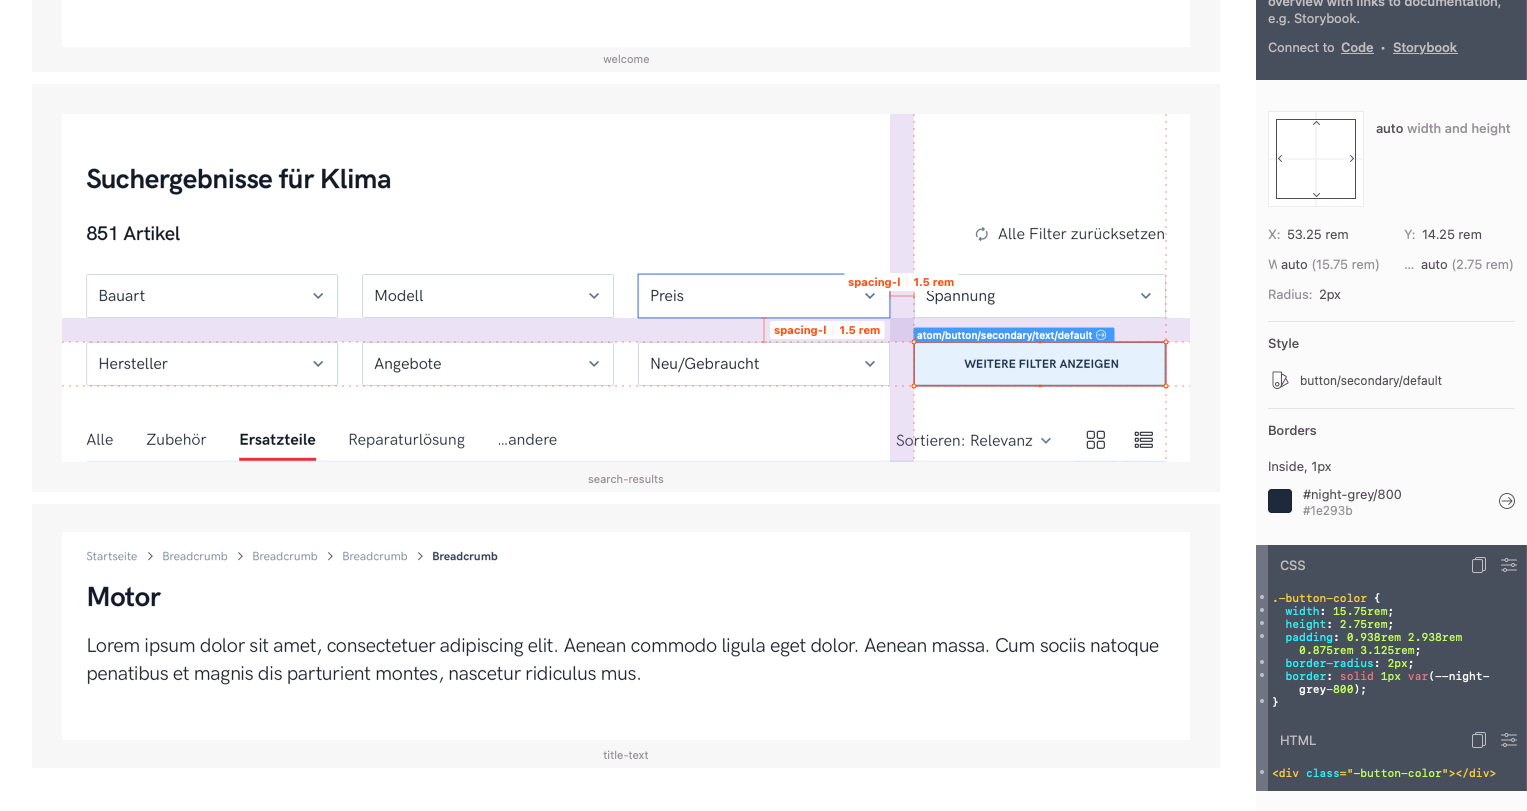Copy the HTML code snippet

[1479, 740]
